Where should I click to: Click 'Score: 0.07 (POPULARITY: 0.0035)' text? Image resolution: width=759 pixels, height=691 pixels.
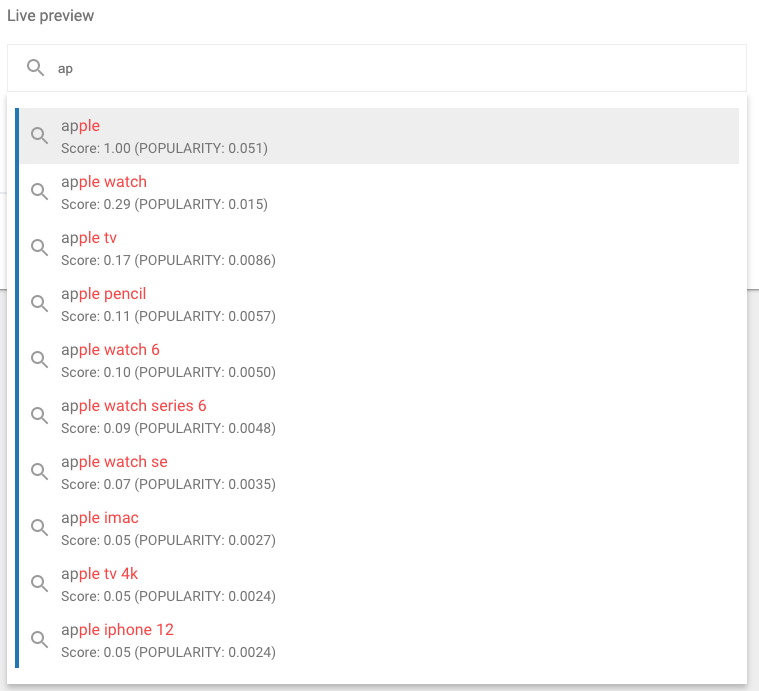coord(168,484)
